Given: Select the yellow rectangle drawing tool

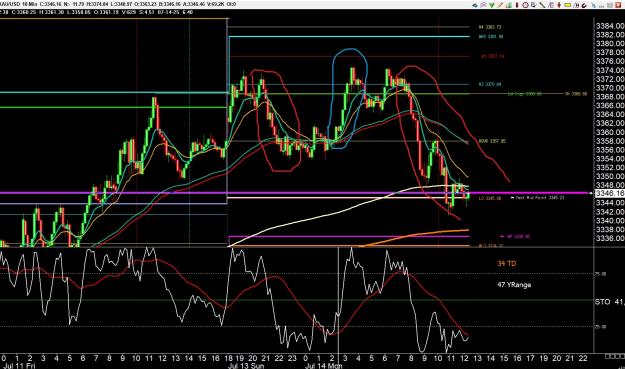Looking at the screenshot, I should [x=568, y=5].
